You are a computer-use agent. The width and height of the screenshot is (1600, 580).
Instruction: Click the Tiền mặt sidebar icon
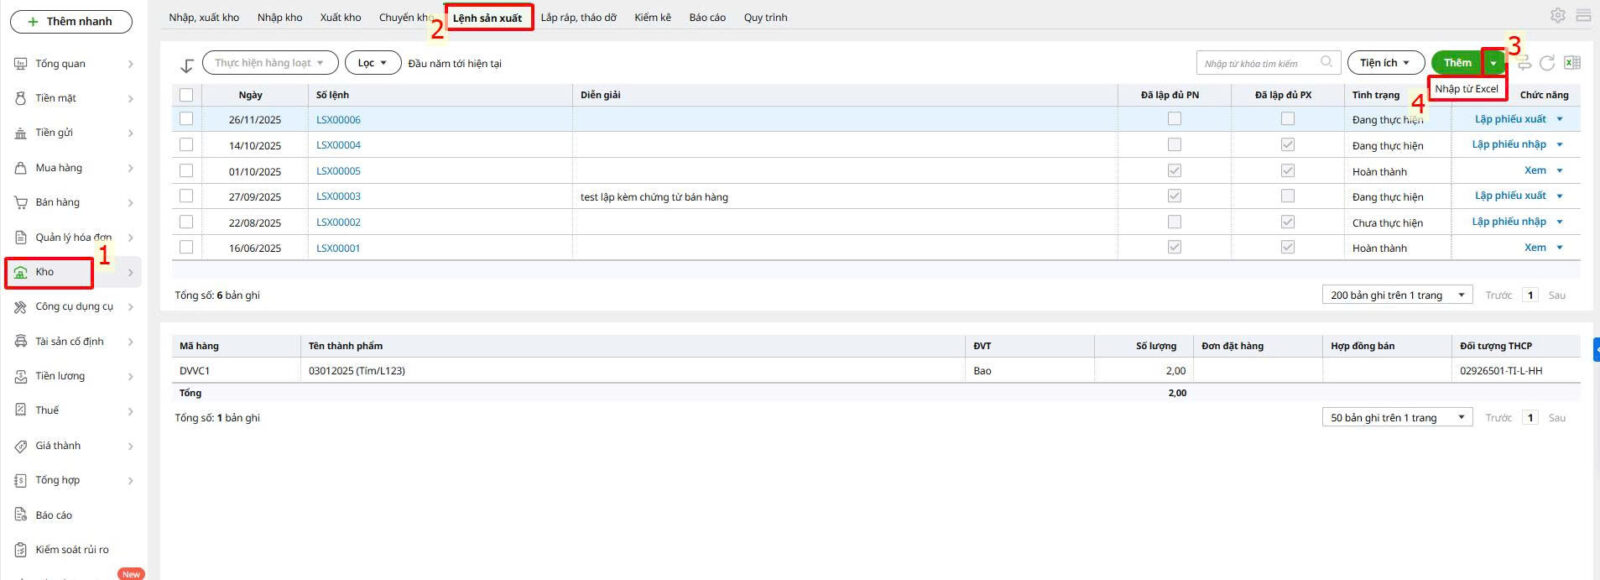point(20,98)
